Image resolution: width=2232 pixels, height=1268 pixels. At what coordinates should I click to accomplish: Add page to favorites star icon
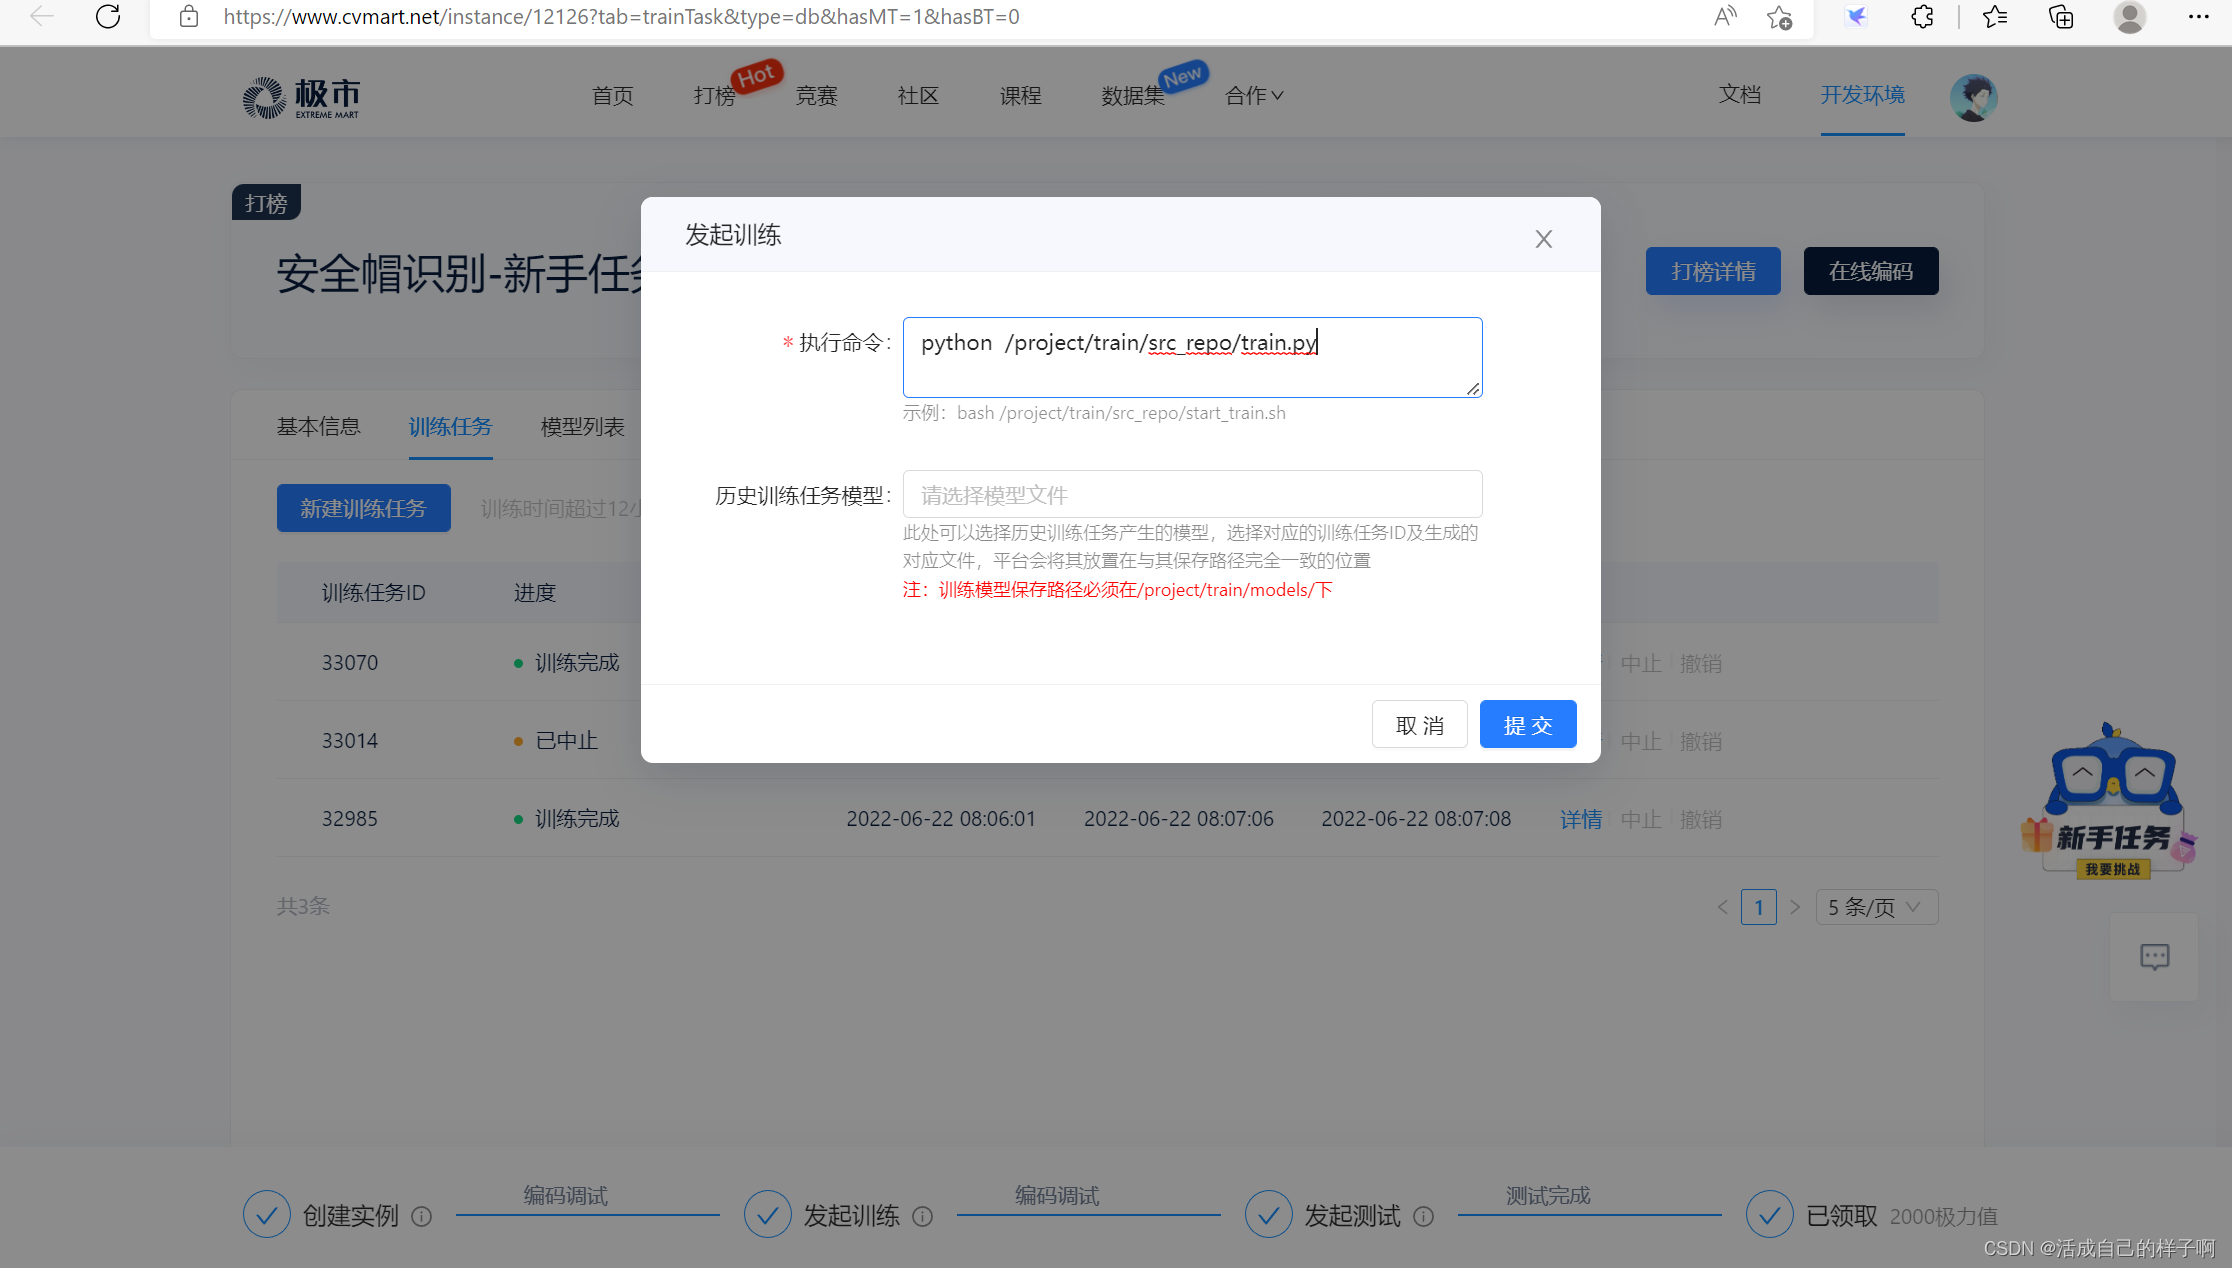[1779, 17]
